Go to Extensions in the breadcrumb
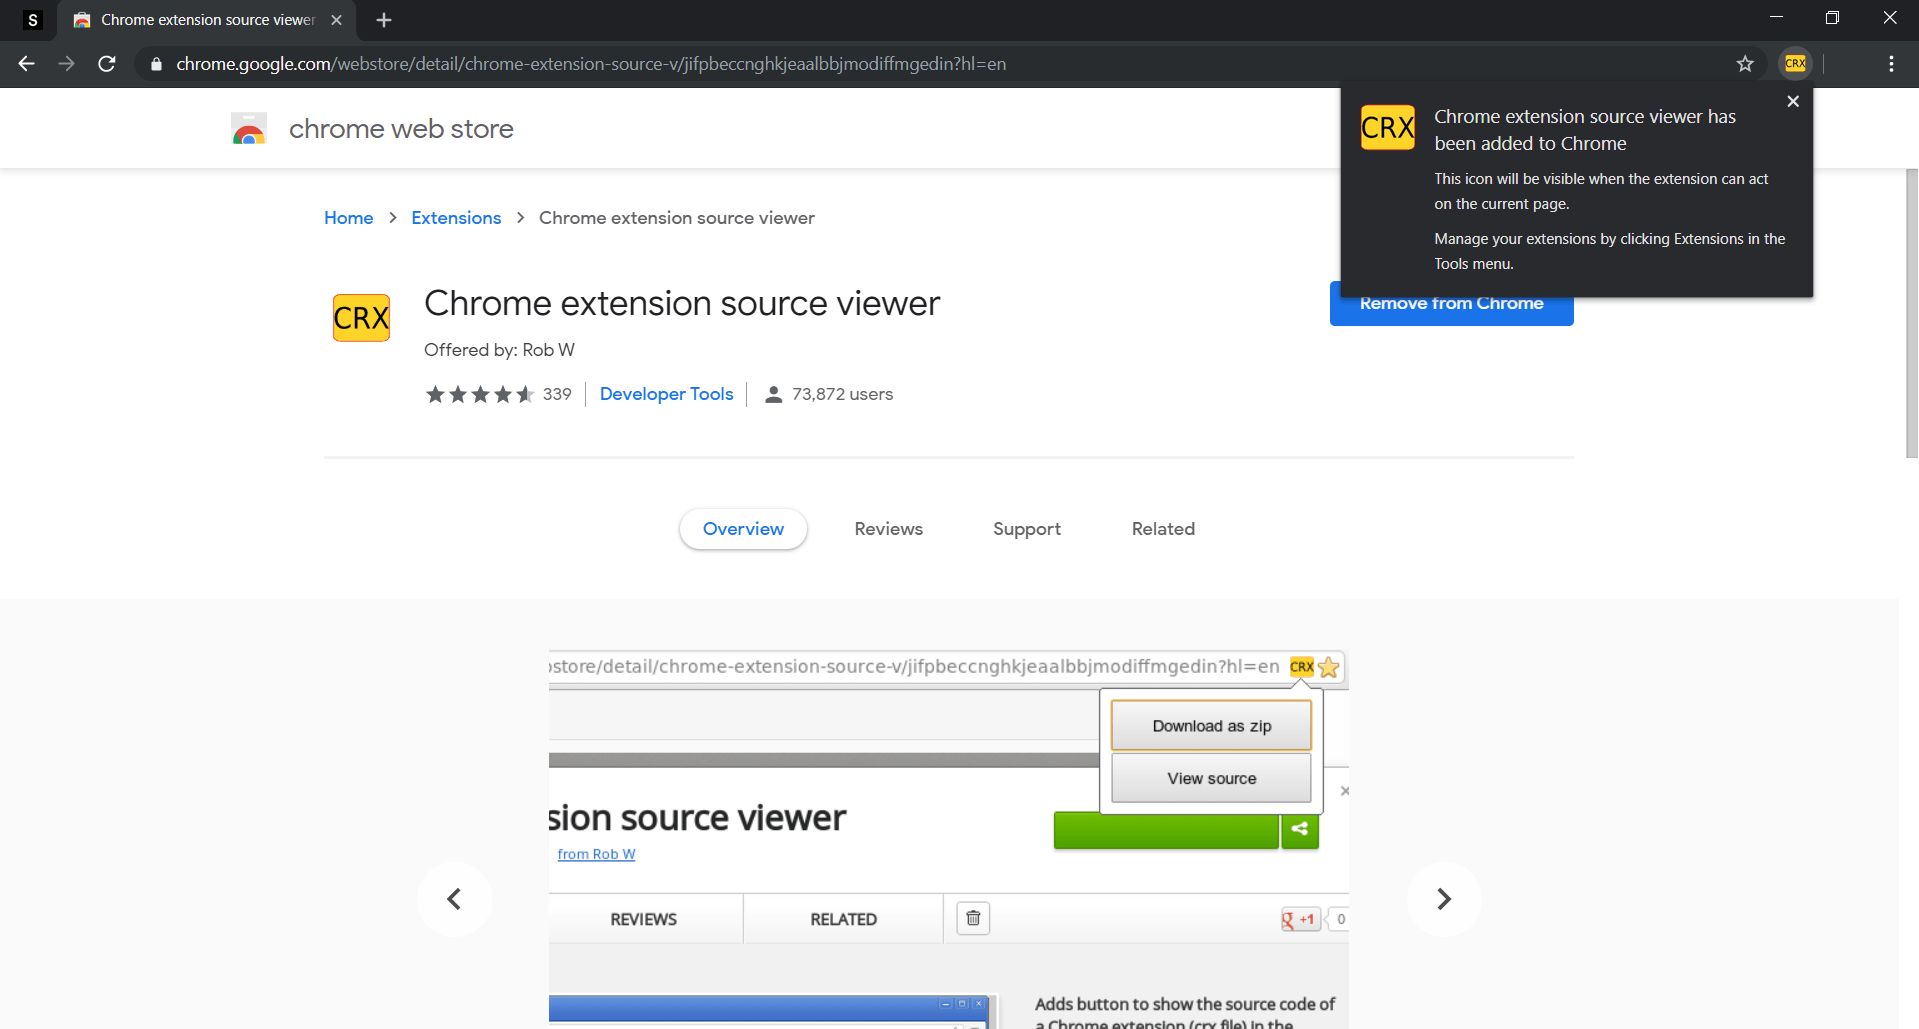This screenshot has height=1029, width=1919. 456,218
